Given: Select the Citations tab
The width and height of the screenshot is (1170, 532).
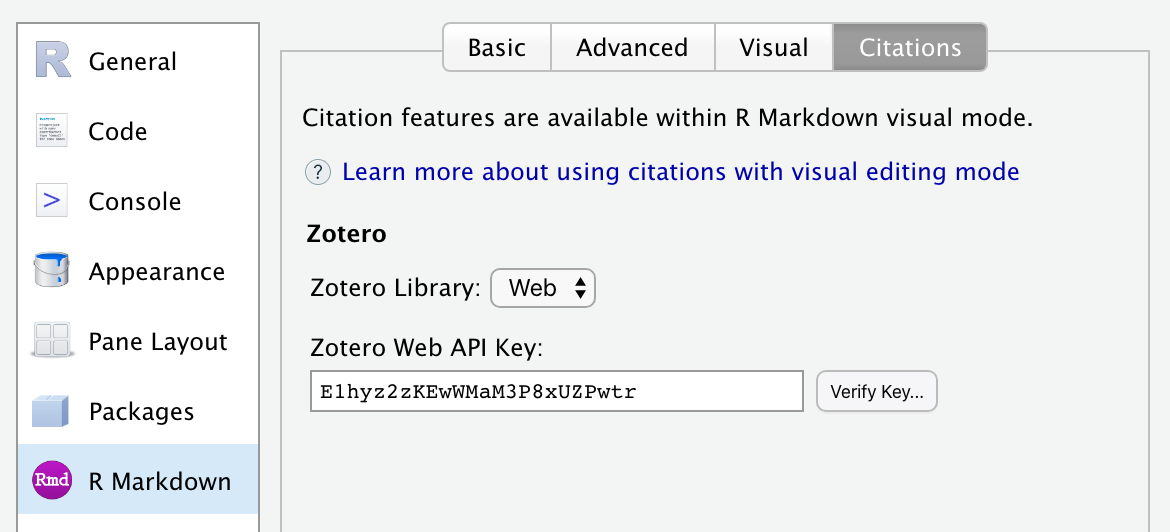Looking at the screenshot, I should (x=910, y=48).
